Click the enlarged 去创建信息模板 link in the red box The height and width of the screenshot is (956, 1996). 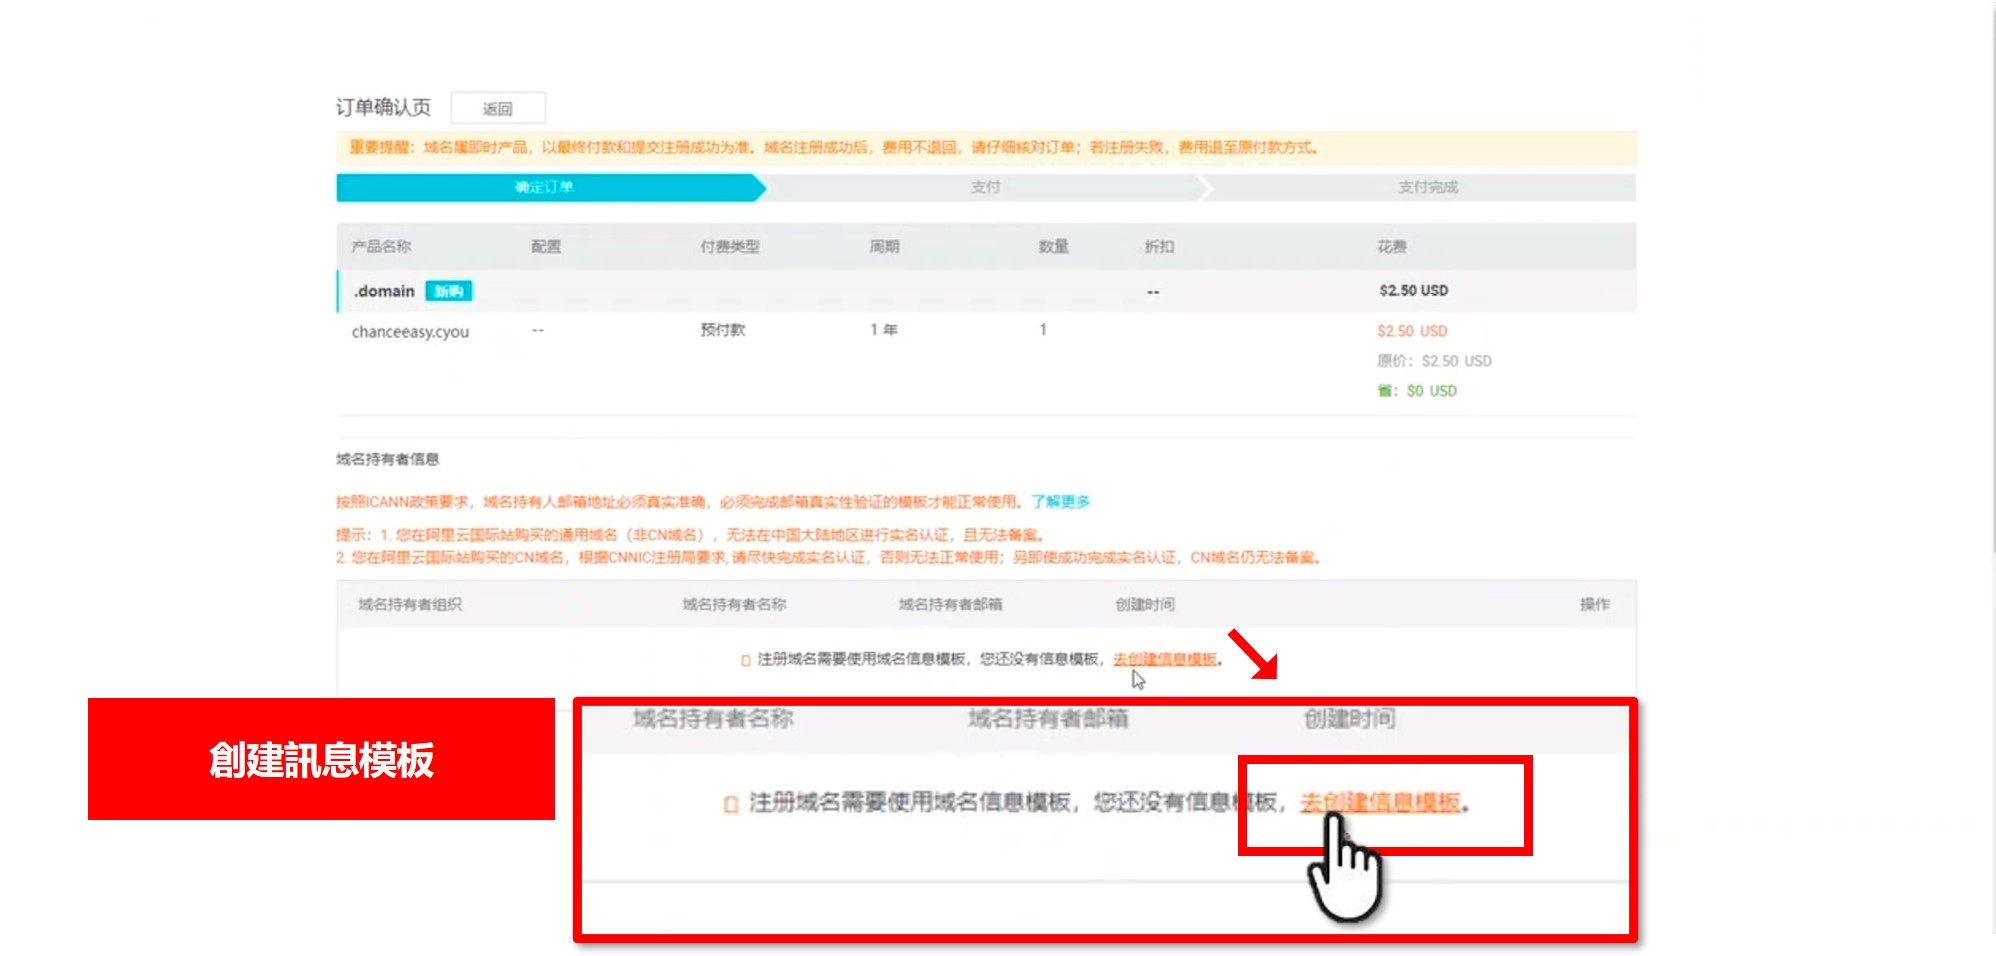pyautogui.click(x=1380, y=802)
